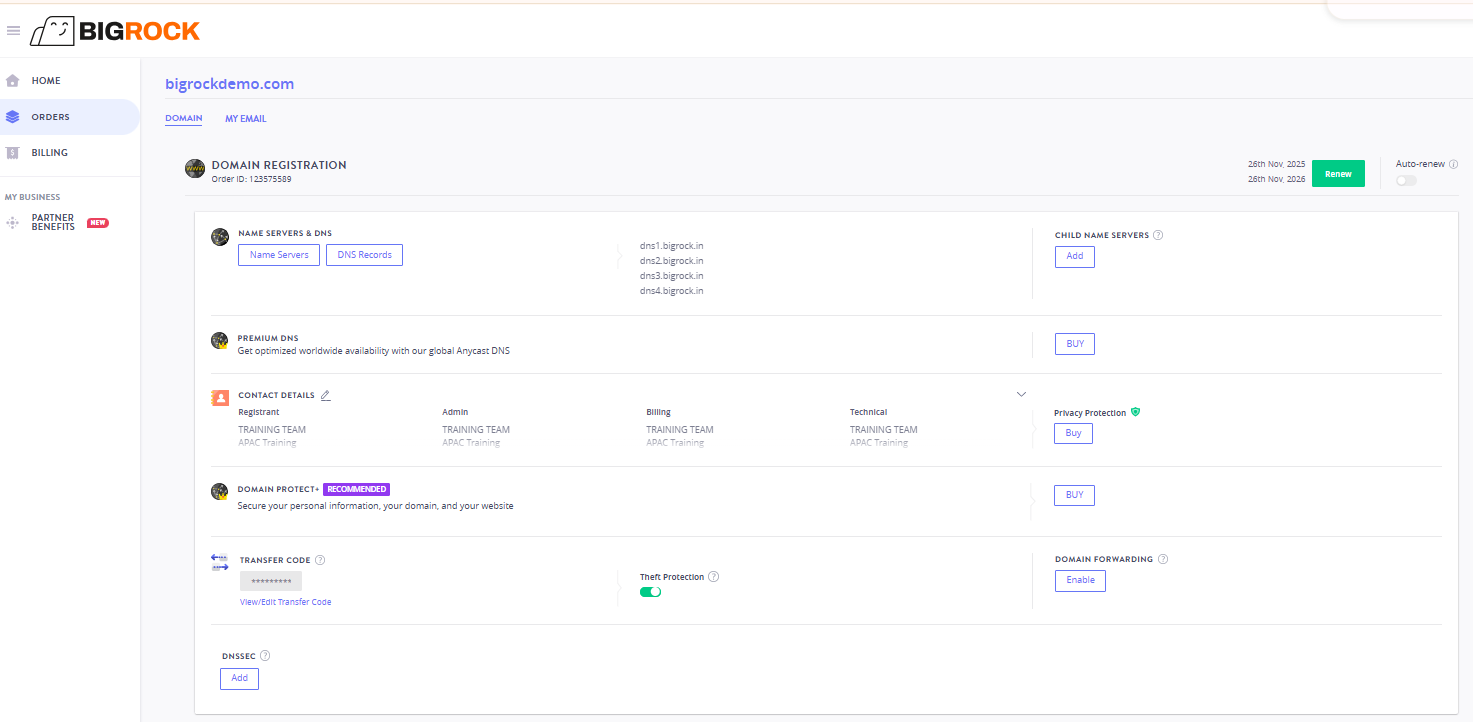Show help for Transfer Code
Viewport: 1473px width, 722px height.
coord(320,561)
